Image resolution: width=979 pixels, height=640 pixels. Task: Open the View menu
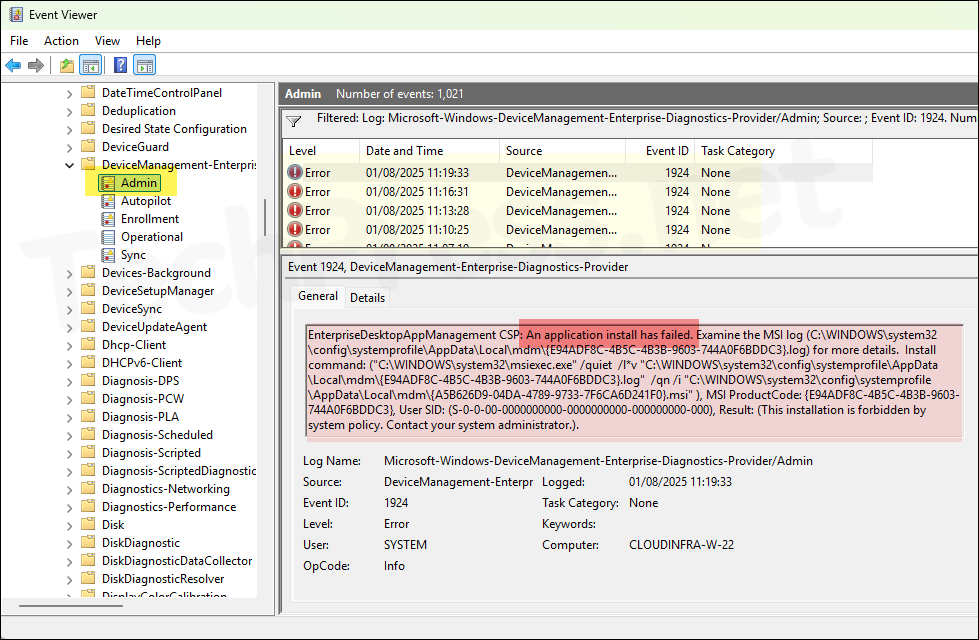(107, 41)
